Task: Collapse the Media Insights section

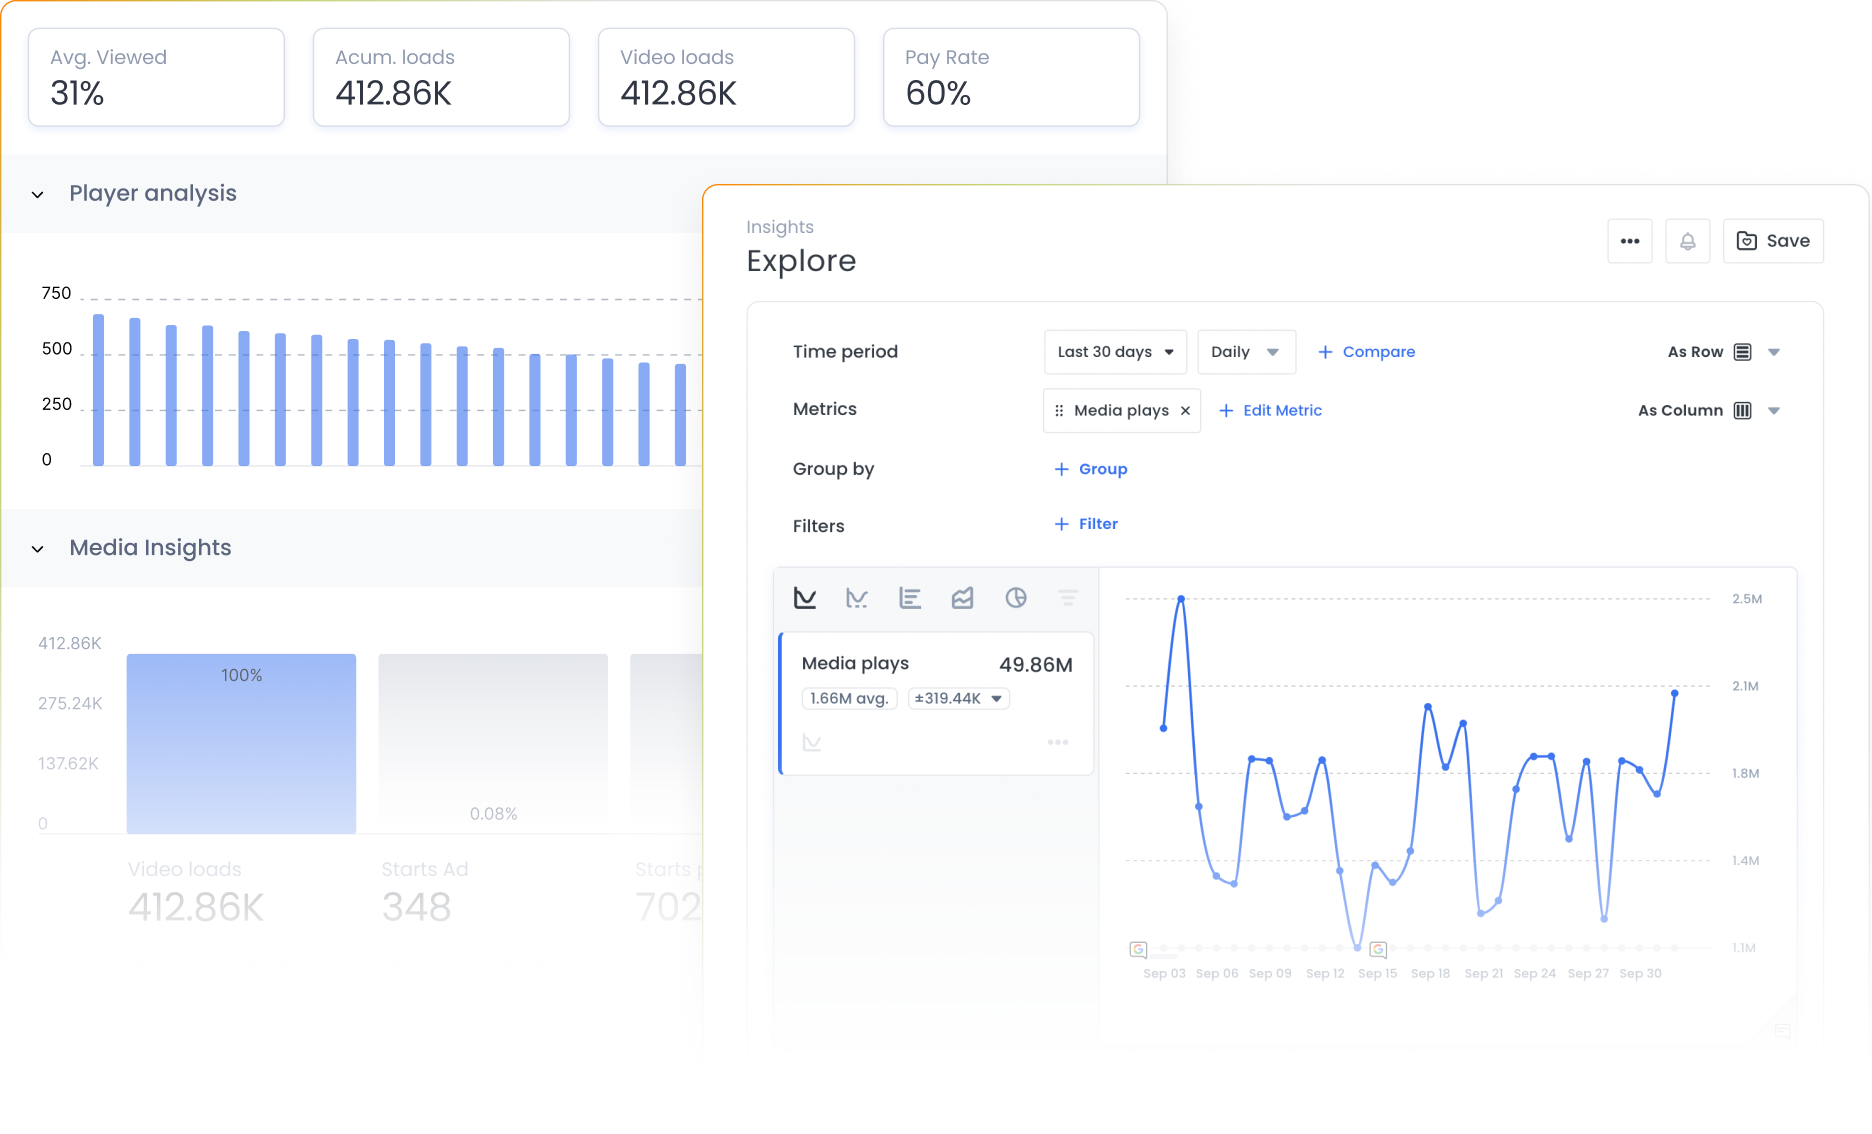Action: coord(38,548)
